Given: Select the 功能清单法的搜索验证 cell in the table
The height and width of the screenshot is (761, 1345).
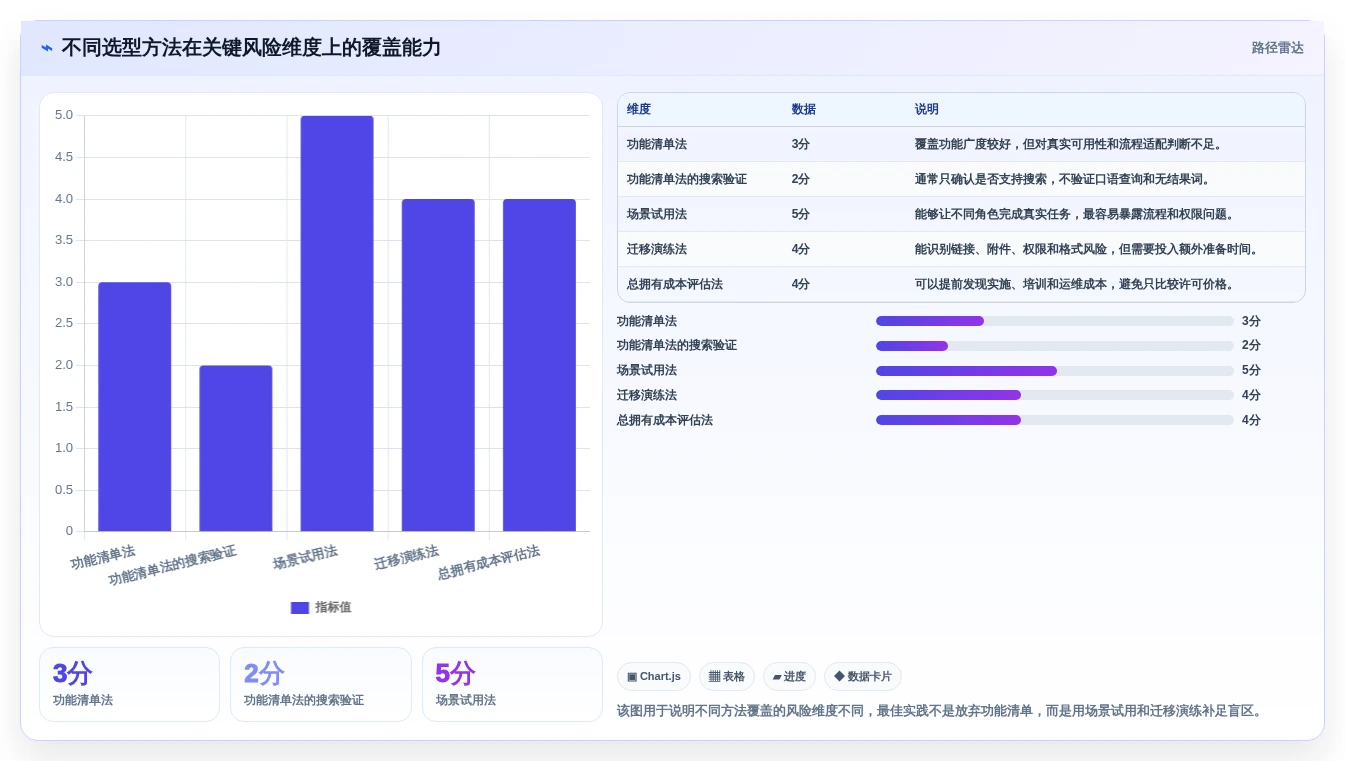Looking at the screenshot, I should point(687,179).
